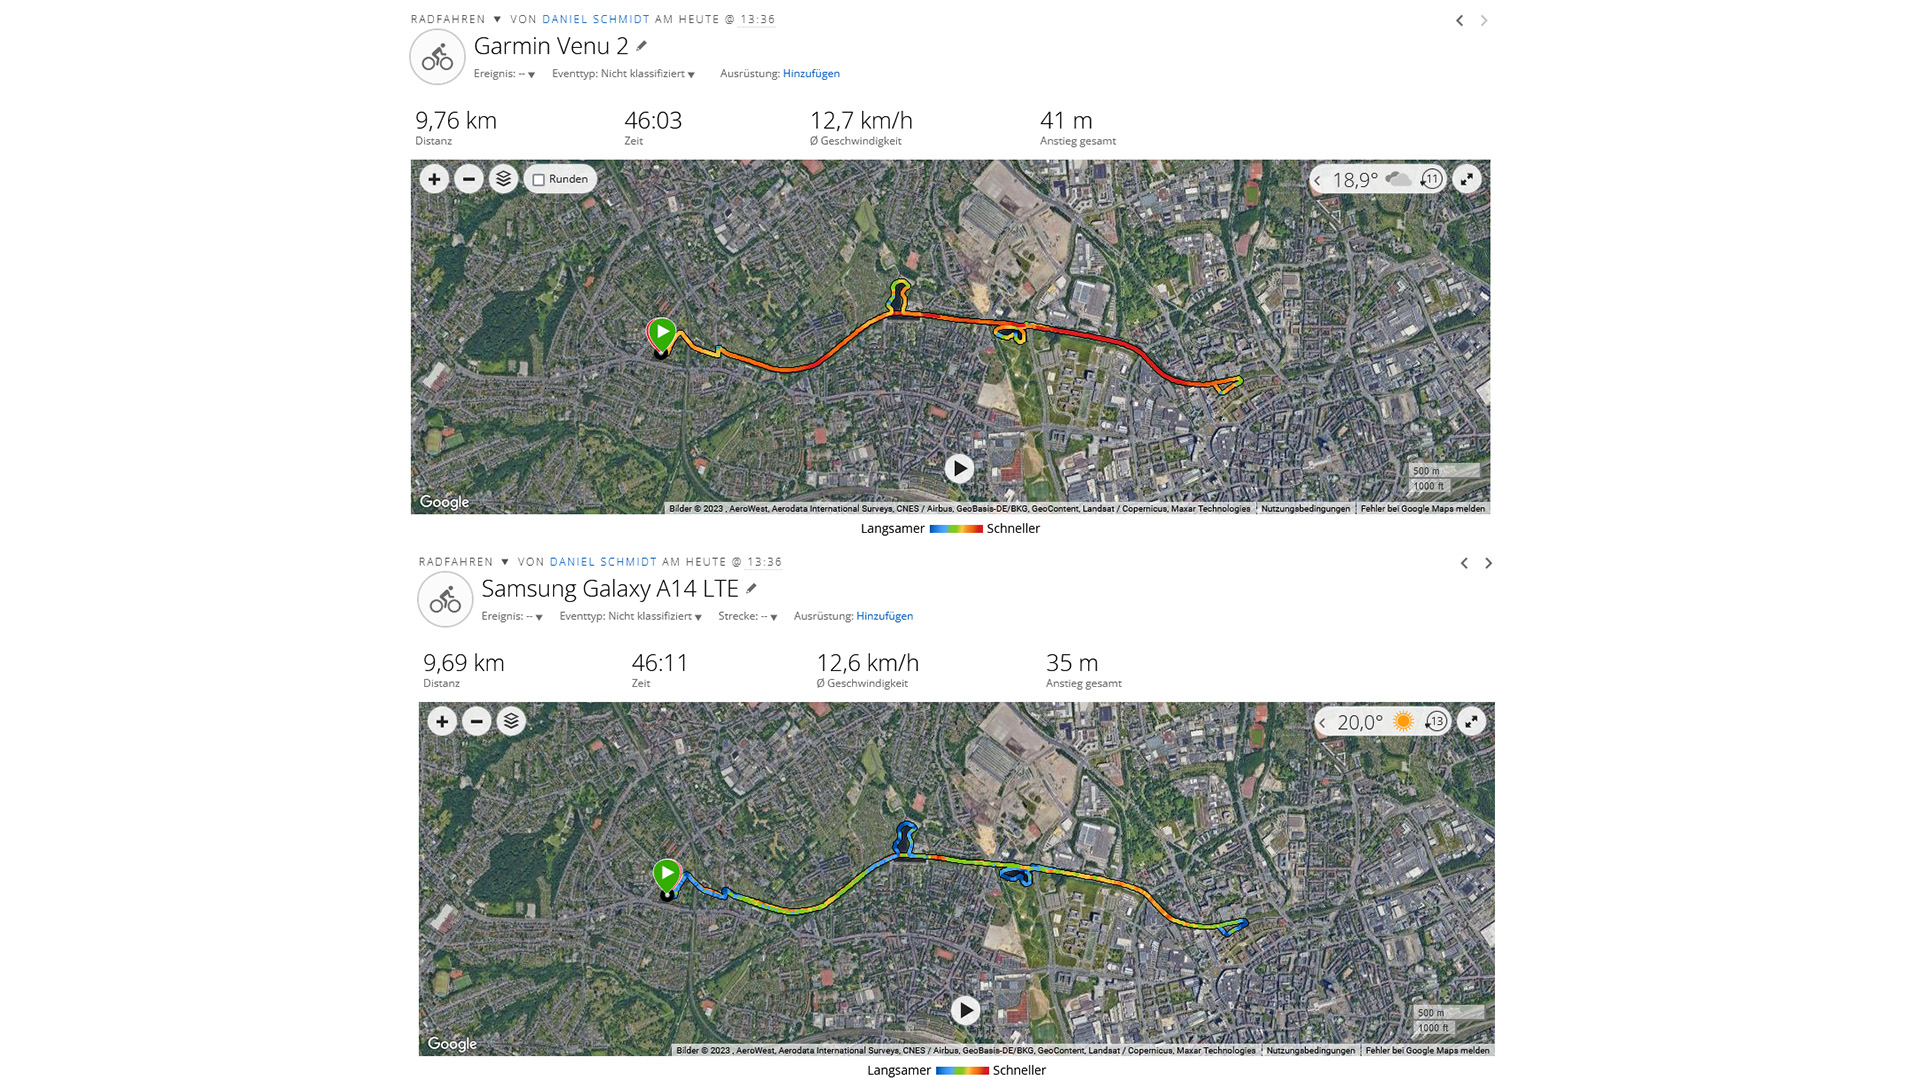
Task: Open Ereignis dropdown for Garmin Venu 2
Action: [x=531, y=75]
